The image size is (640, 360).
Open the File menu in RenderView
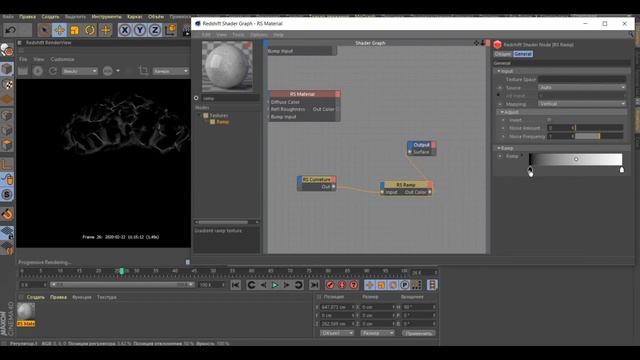click(23, 59)
